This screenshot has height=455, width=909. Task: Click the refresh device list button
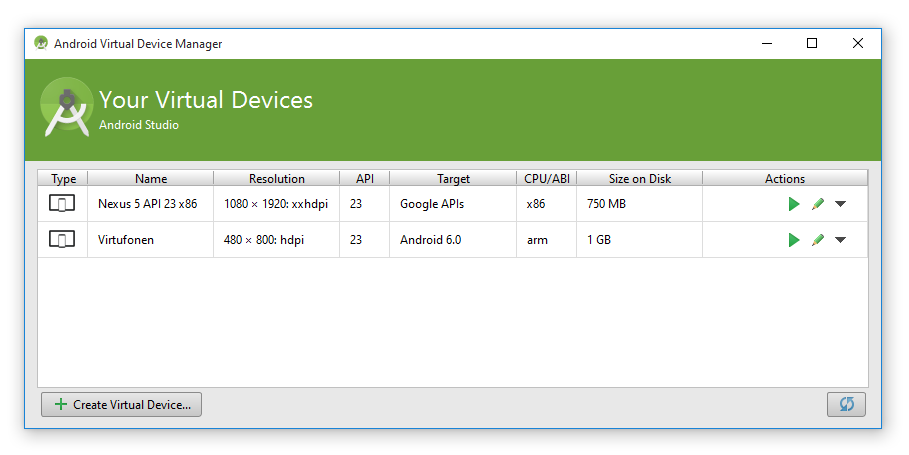(x=846, y=404)
